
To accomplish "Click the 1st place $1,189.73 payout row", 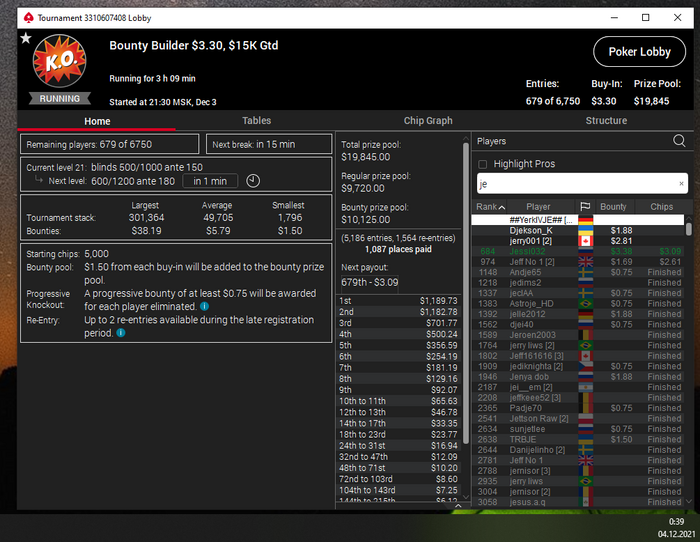I will point(398,300).
